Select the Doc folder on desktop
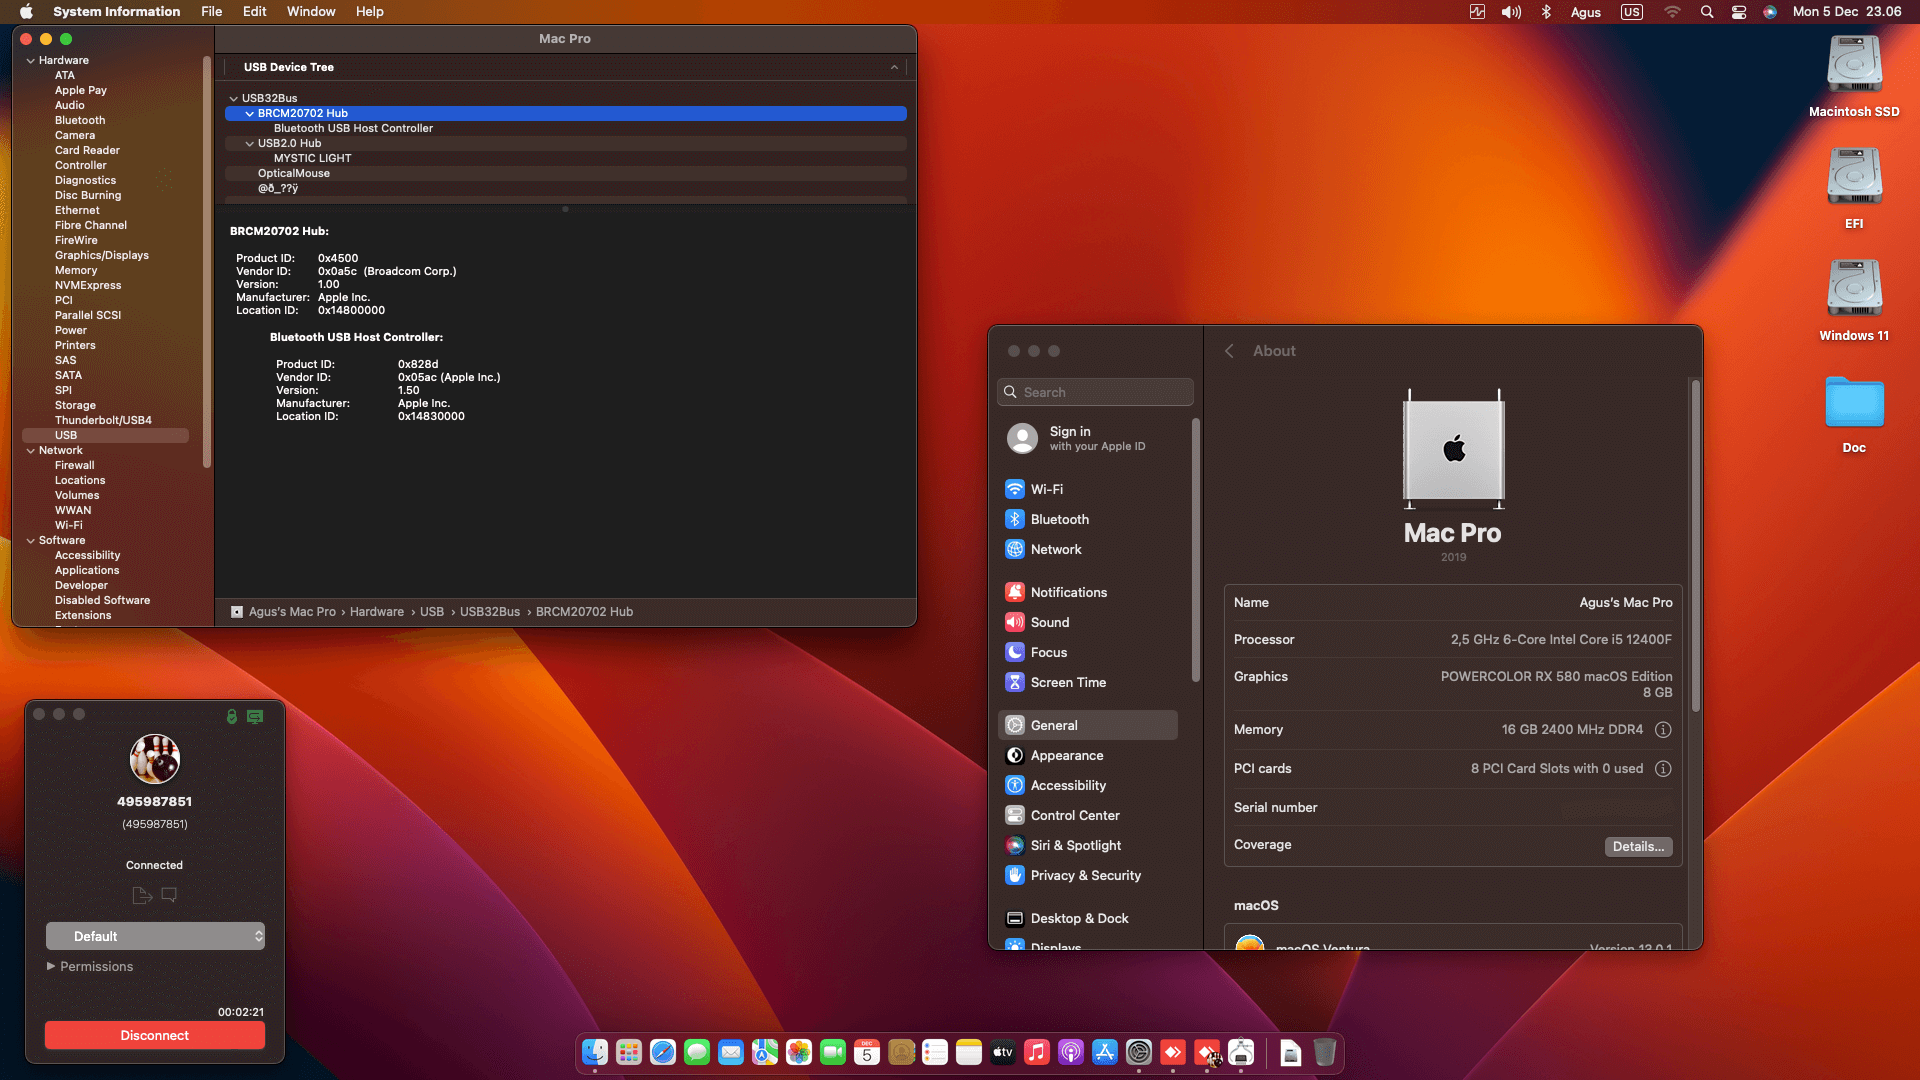This screenshot has height=1080, width=1920. pos(1854,412)
